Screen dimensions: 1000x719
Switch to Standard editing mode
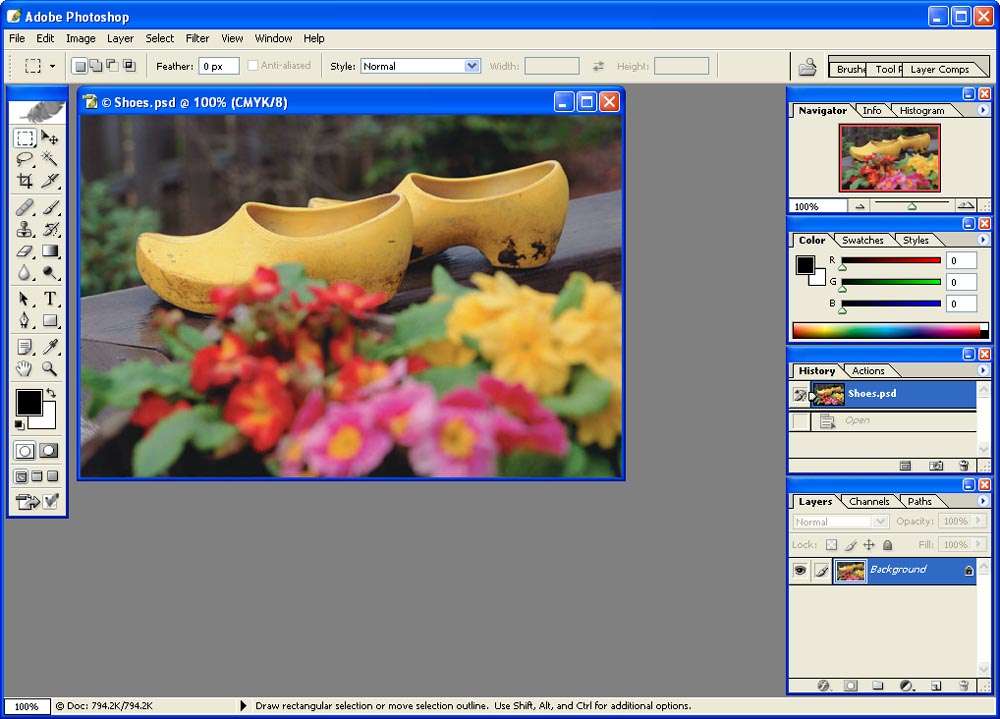25,451
